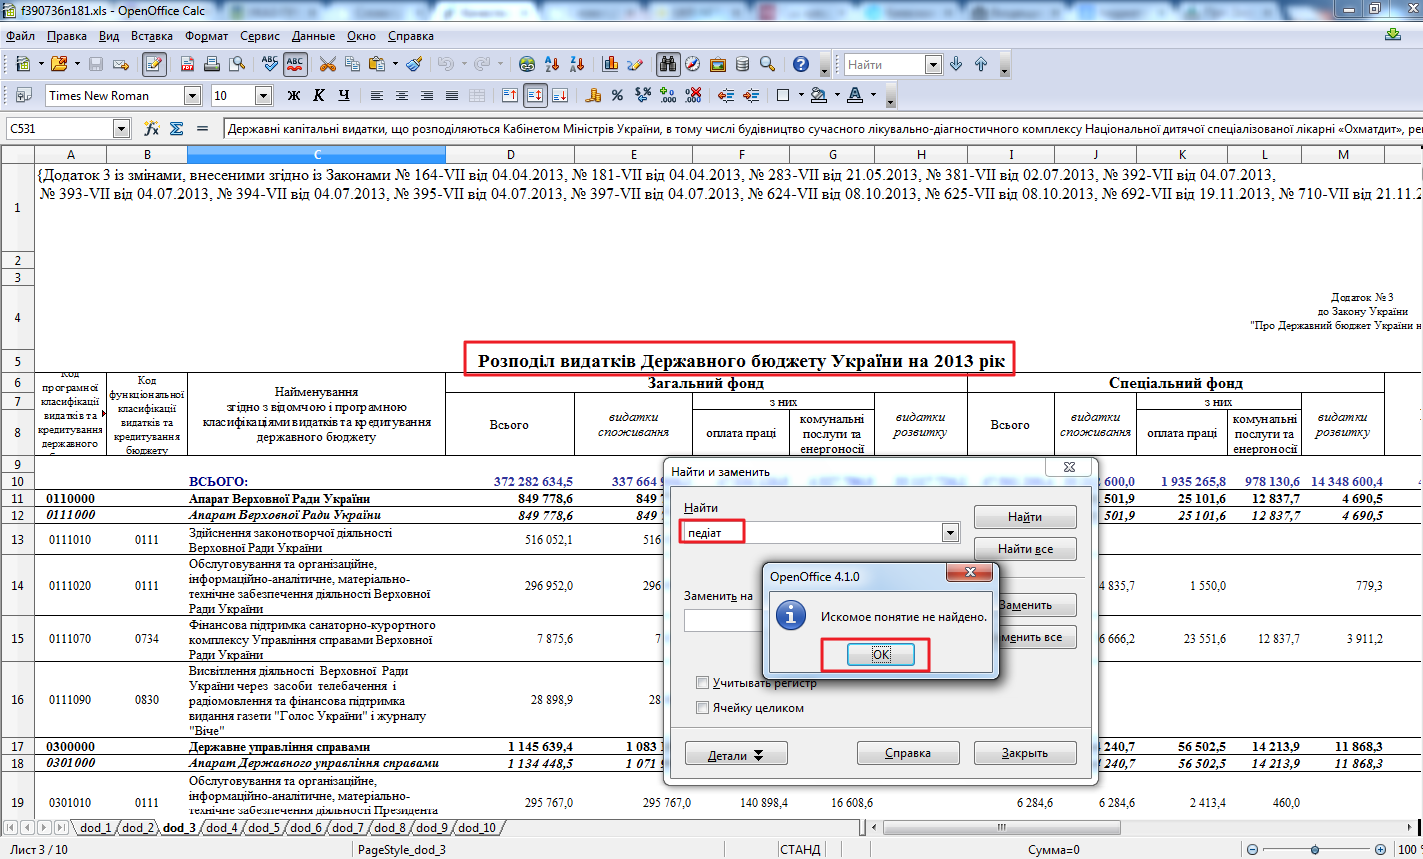
Task: Click the binoculars Find & Replace icon
Action: pos(668,64)
